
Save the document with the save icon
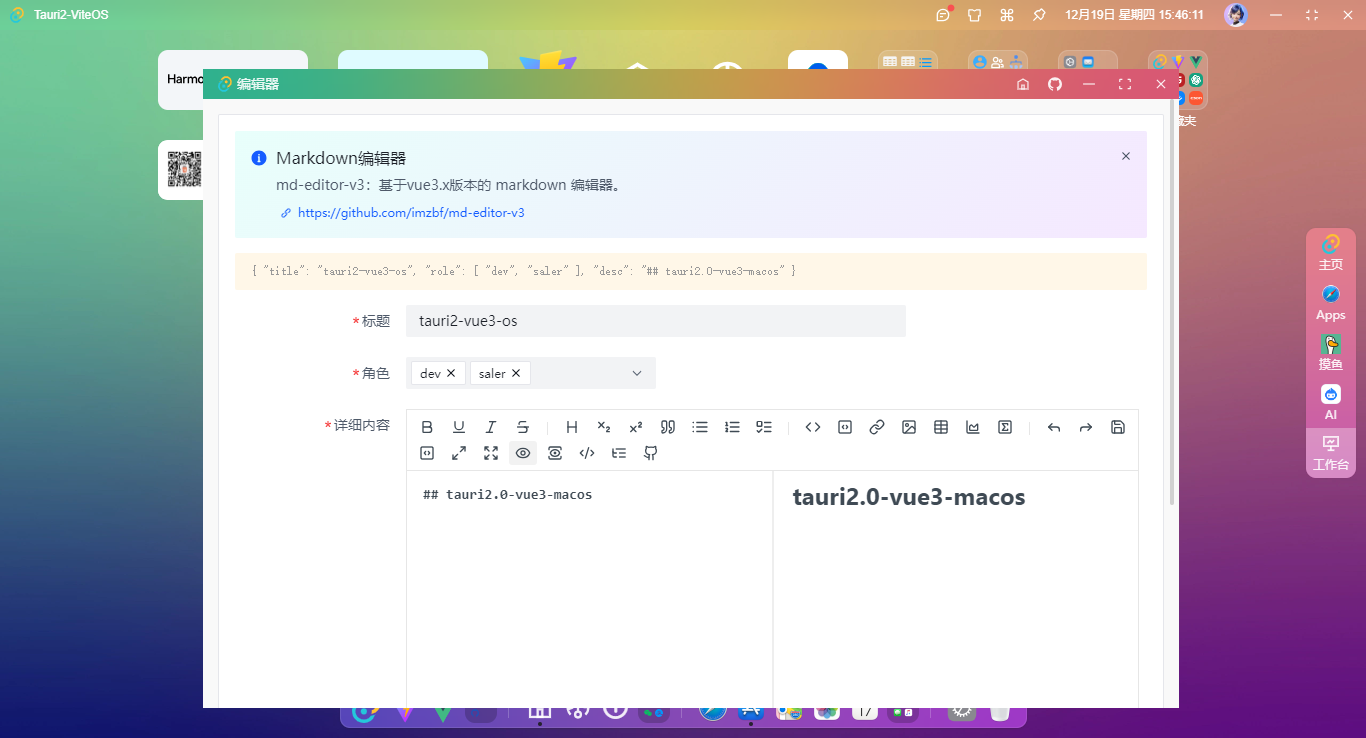click(x=1118, y=427)
